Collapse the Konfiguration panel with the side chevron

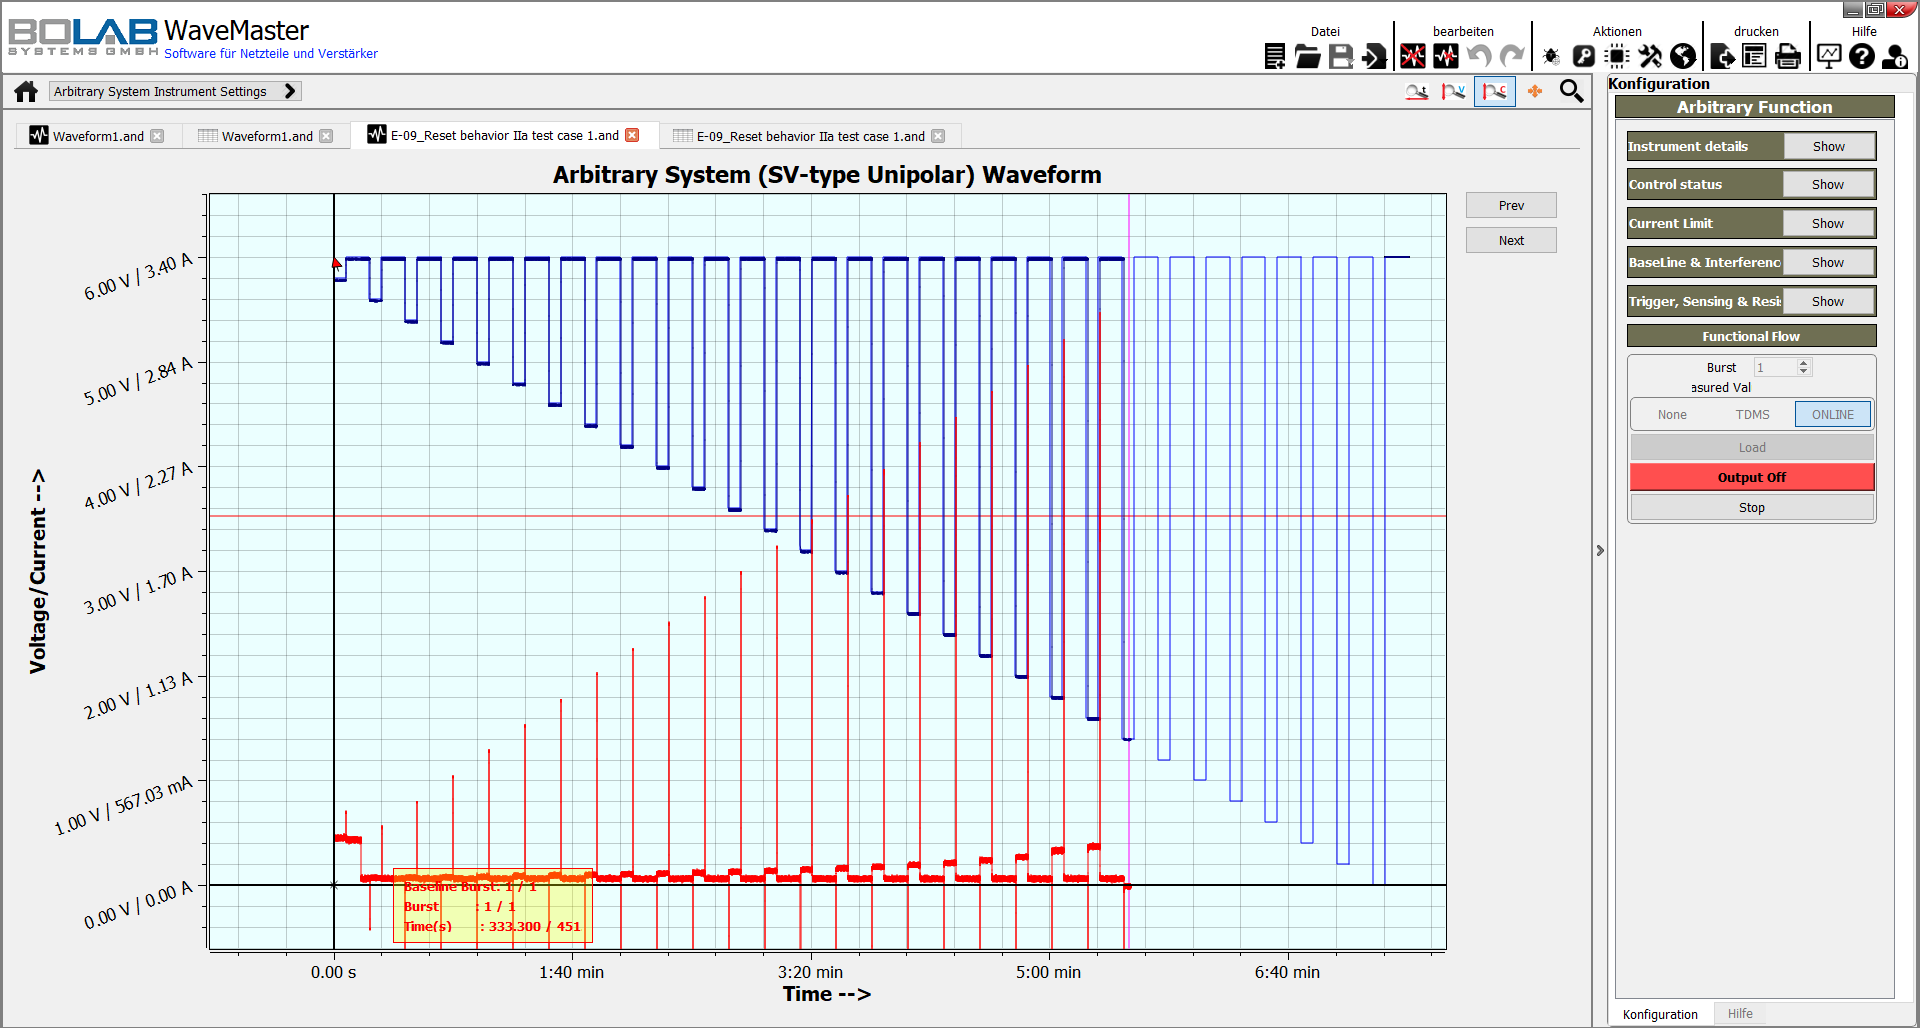tap(1601, 550)
